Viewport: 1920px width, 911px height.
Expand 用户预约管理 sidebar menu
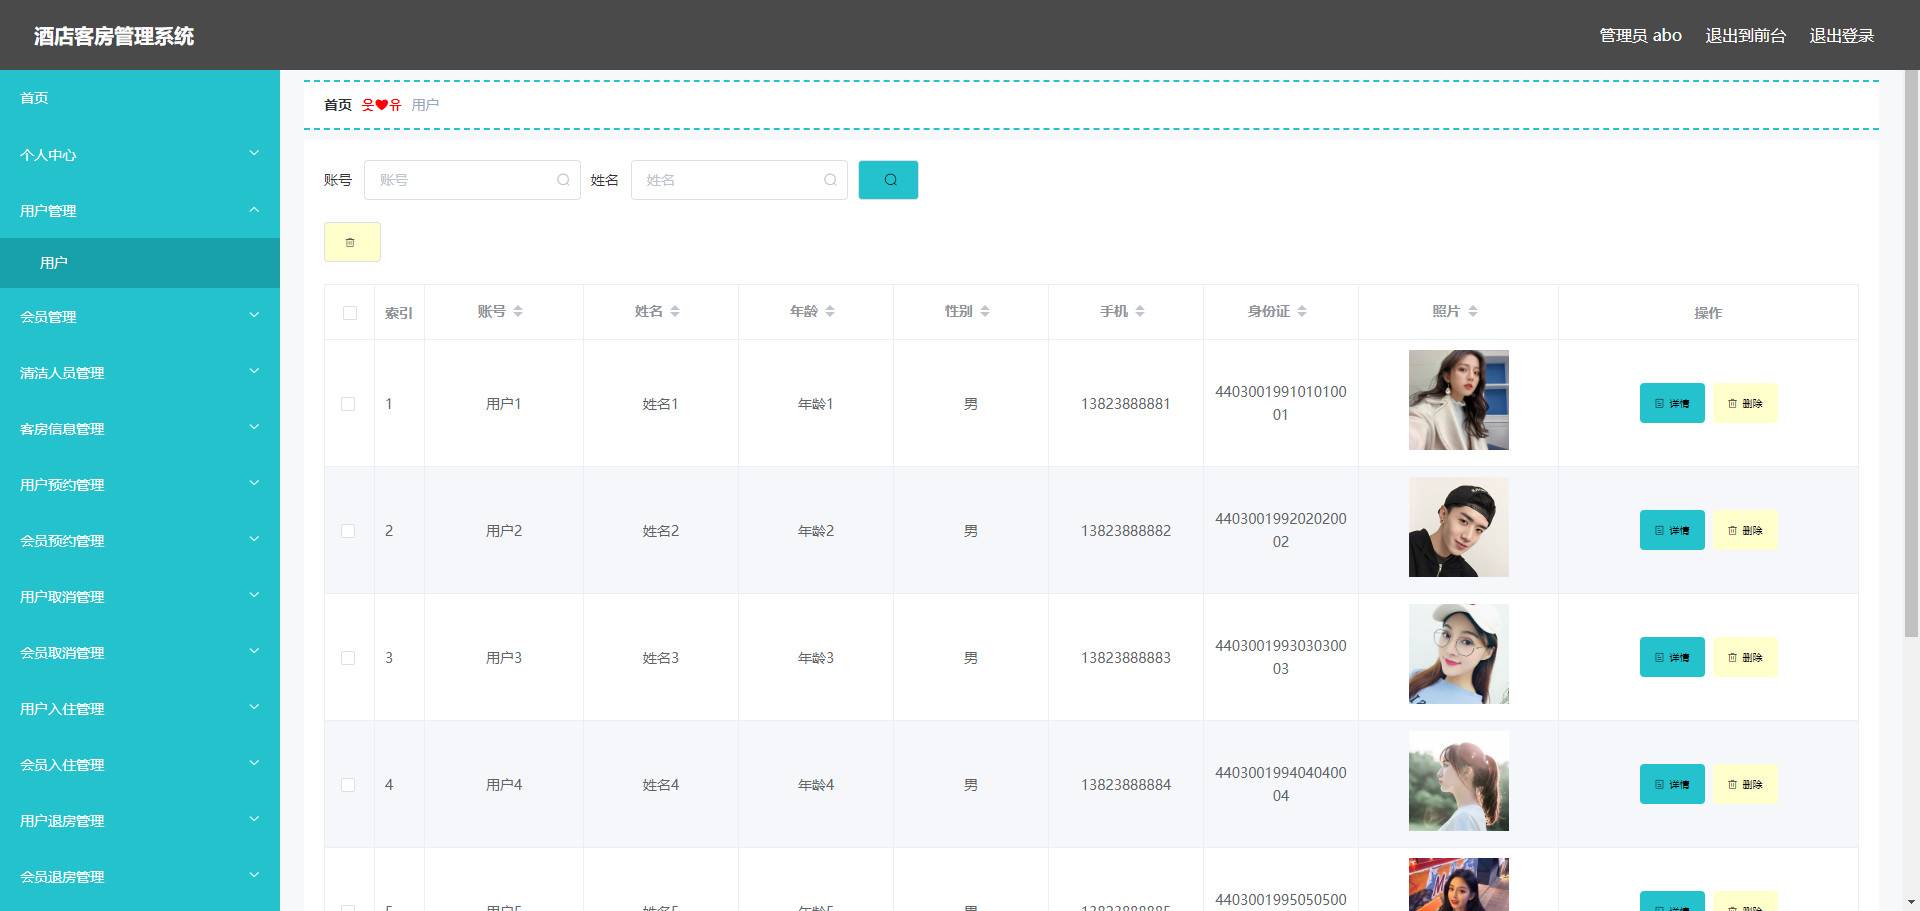[x=140, y=485]
